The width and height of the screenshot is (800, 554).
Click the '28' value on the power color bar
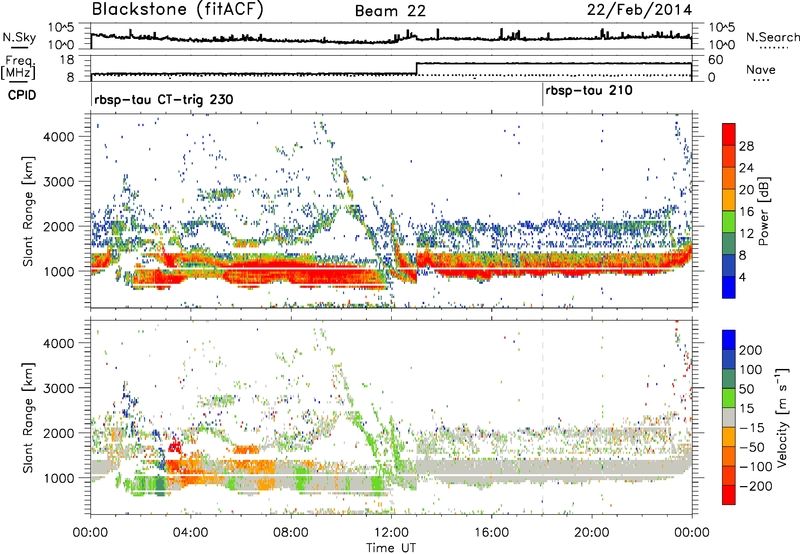pos(746,146)
